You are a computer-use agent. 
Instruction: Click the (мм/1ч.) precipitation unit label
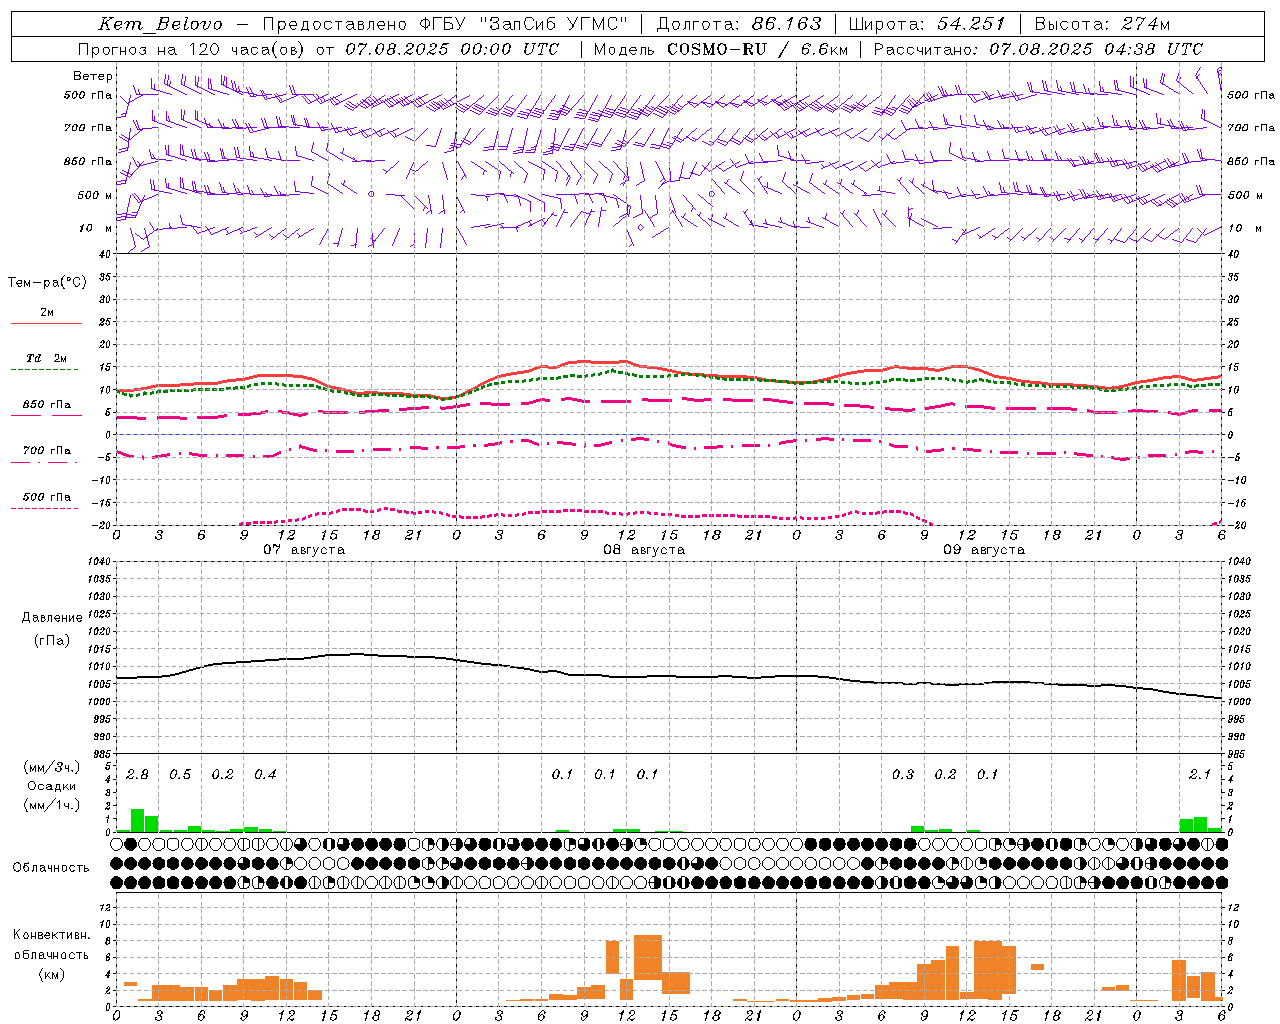52,805
